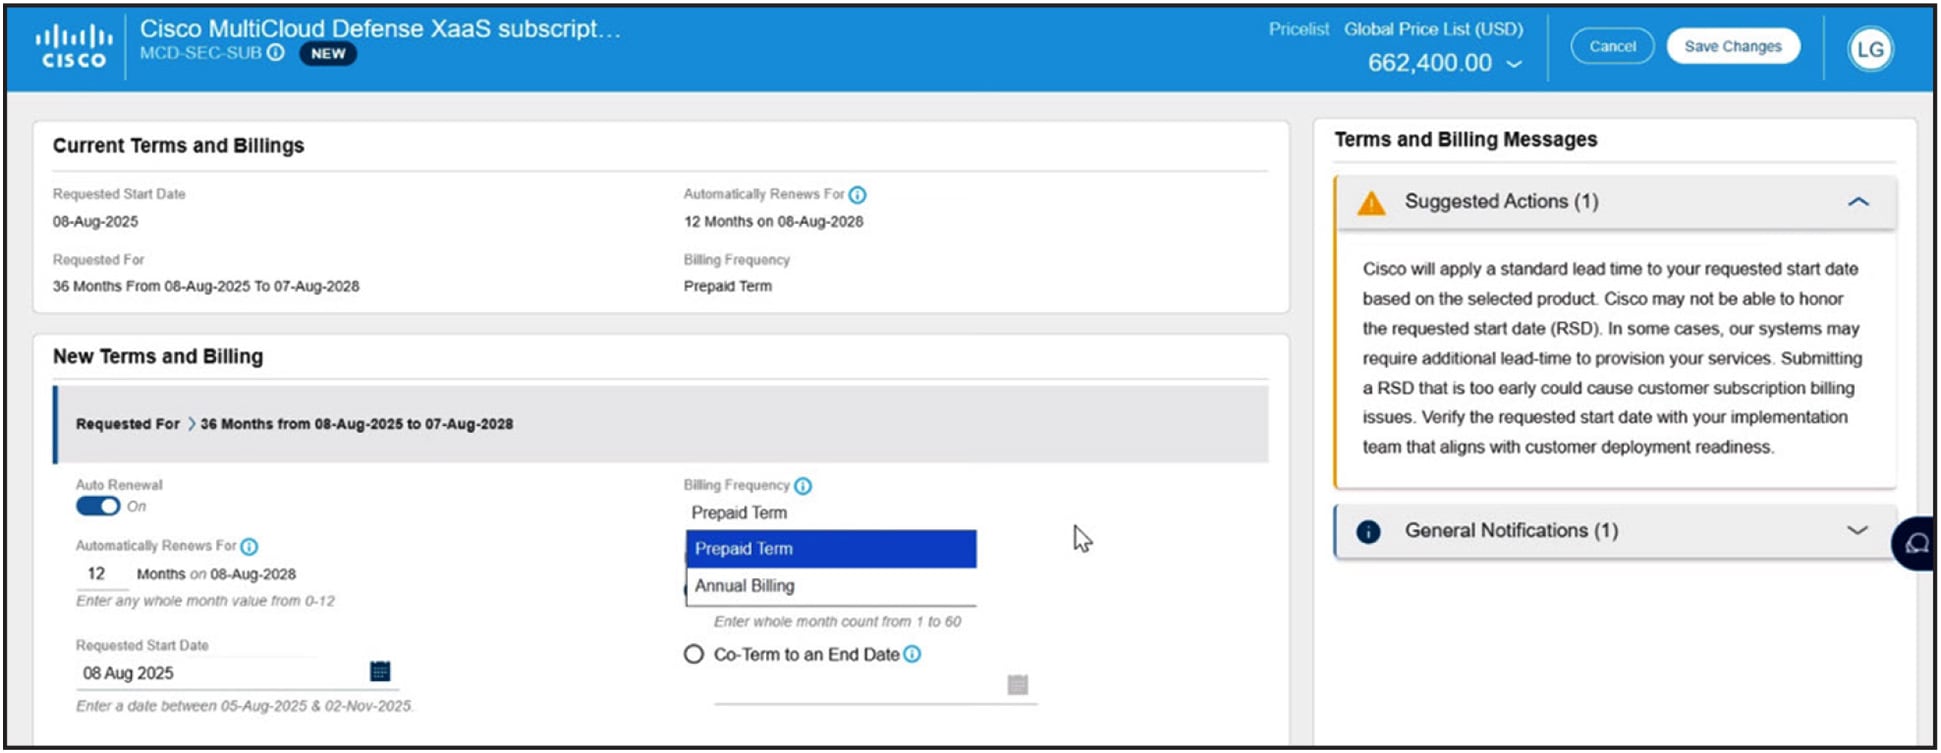The image size is (1941, 753).
Task: Show Co-Term to an End Date info
Action: [x=912, y=654]
